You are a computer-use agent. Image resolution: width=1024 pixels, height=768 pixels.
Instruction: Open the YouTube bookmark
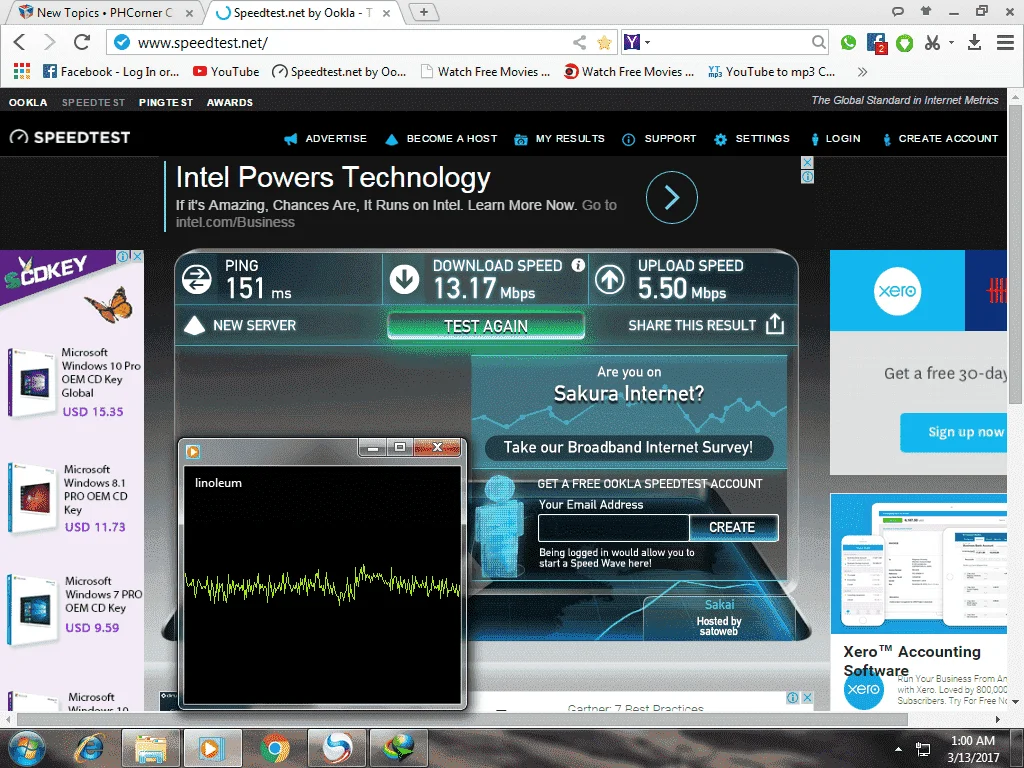point(226,72)
